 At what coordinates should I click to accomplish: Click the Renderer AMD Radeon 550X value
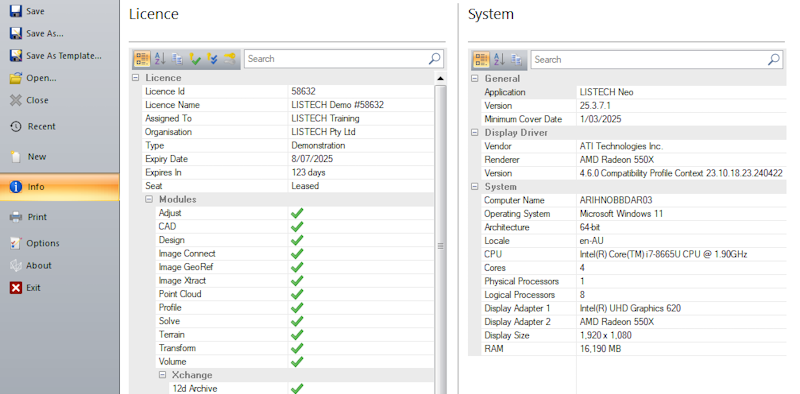click(x=617, y=160)
